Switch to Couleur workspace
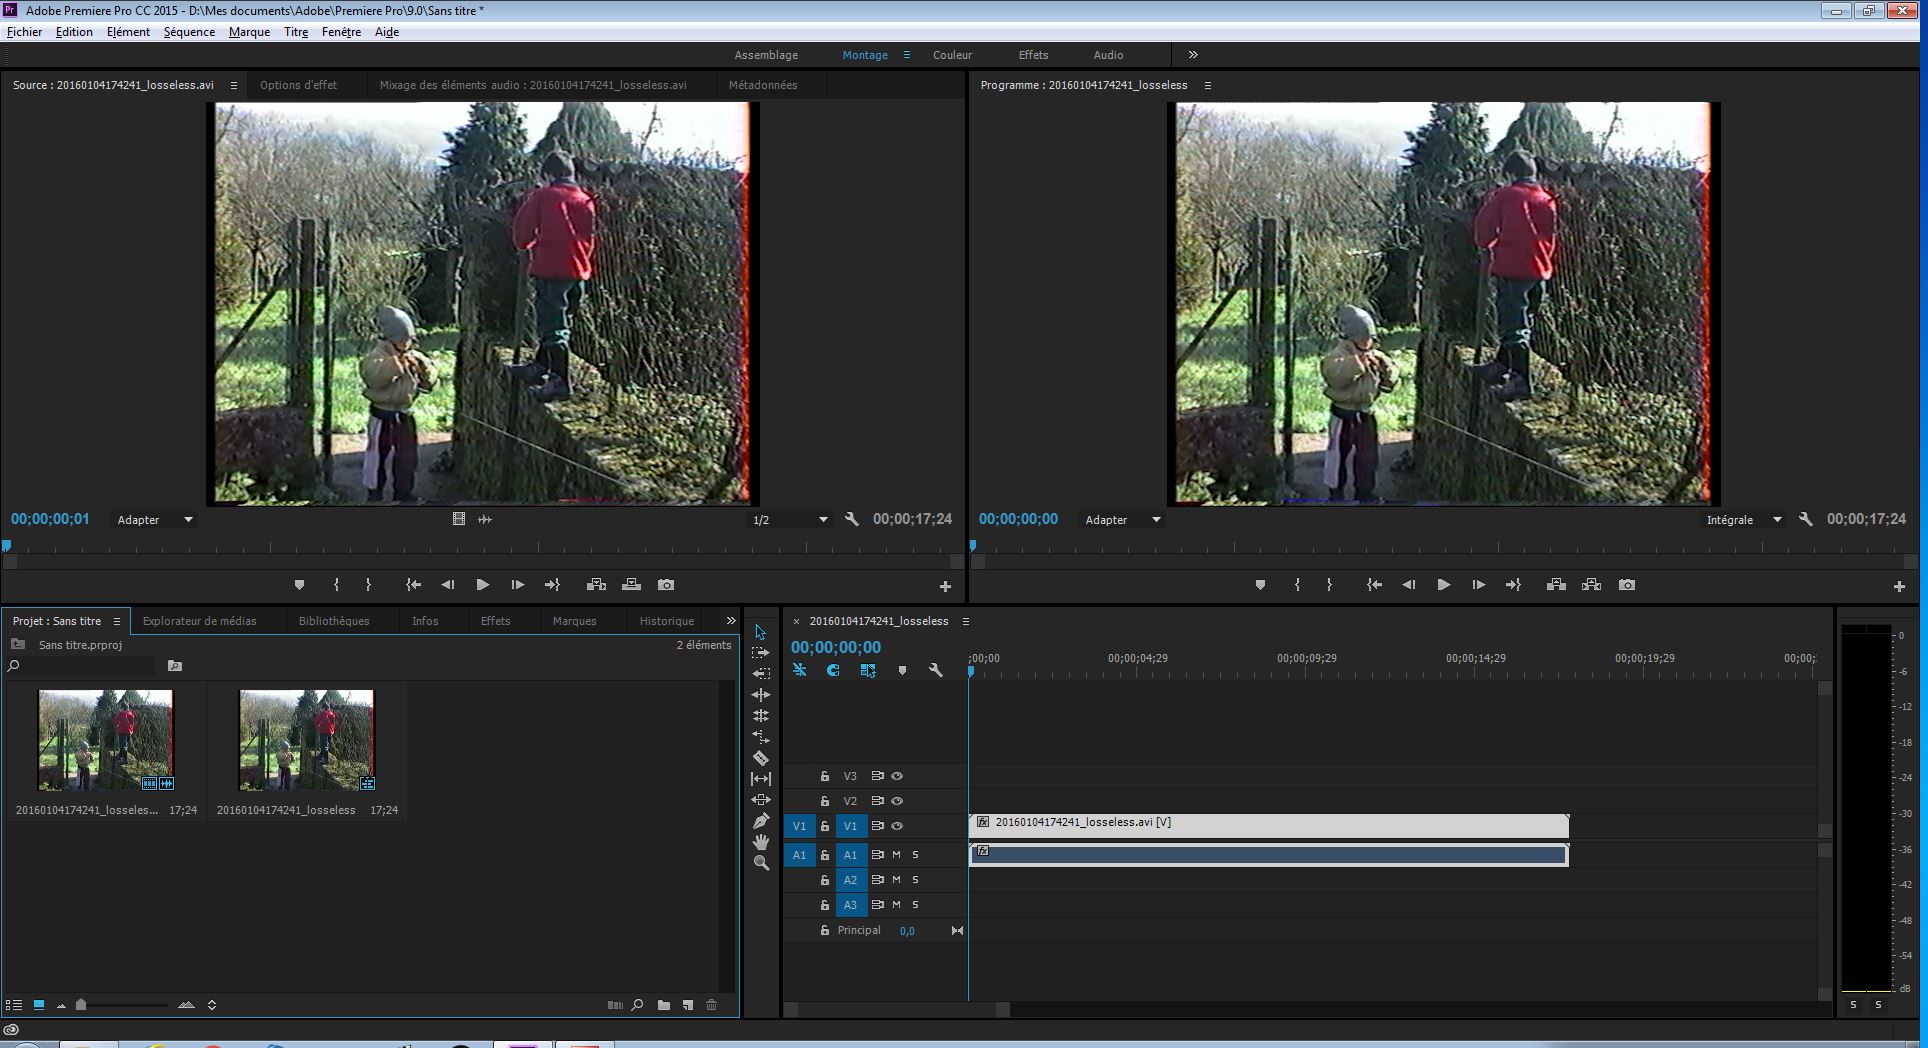This screenshot has height=1048, width=1928. pyautogui.click(x=952, y=55)
